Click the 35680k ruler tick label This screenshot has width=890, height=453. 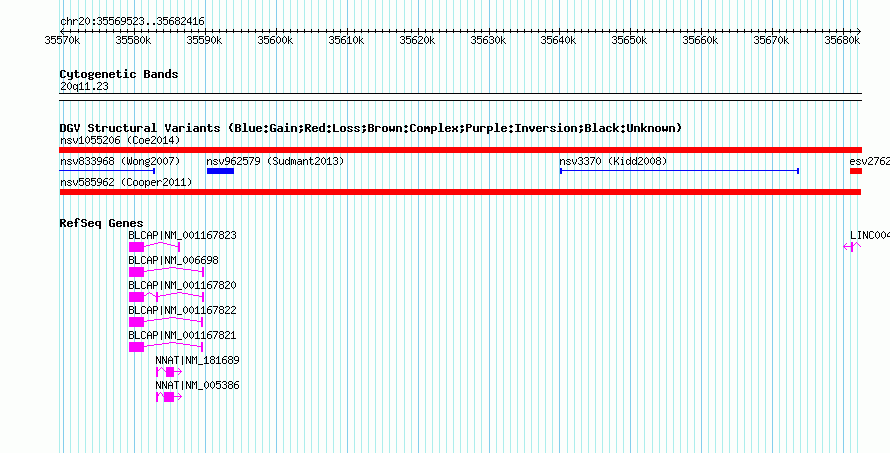point(842,40)
